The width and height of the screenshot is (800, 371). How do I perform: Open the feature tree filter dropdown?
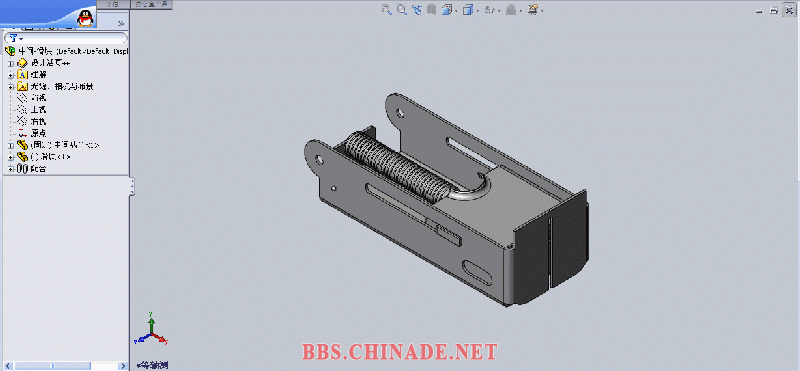(x=16, y=38)
